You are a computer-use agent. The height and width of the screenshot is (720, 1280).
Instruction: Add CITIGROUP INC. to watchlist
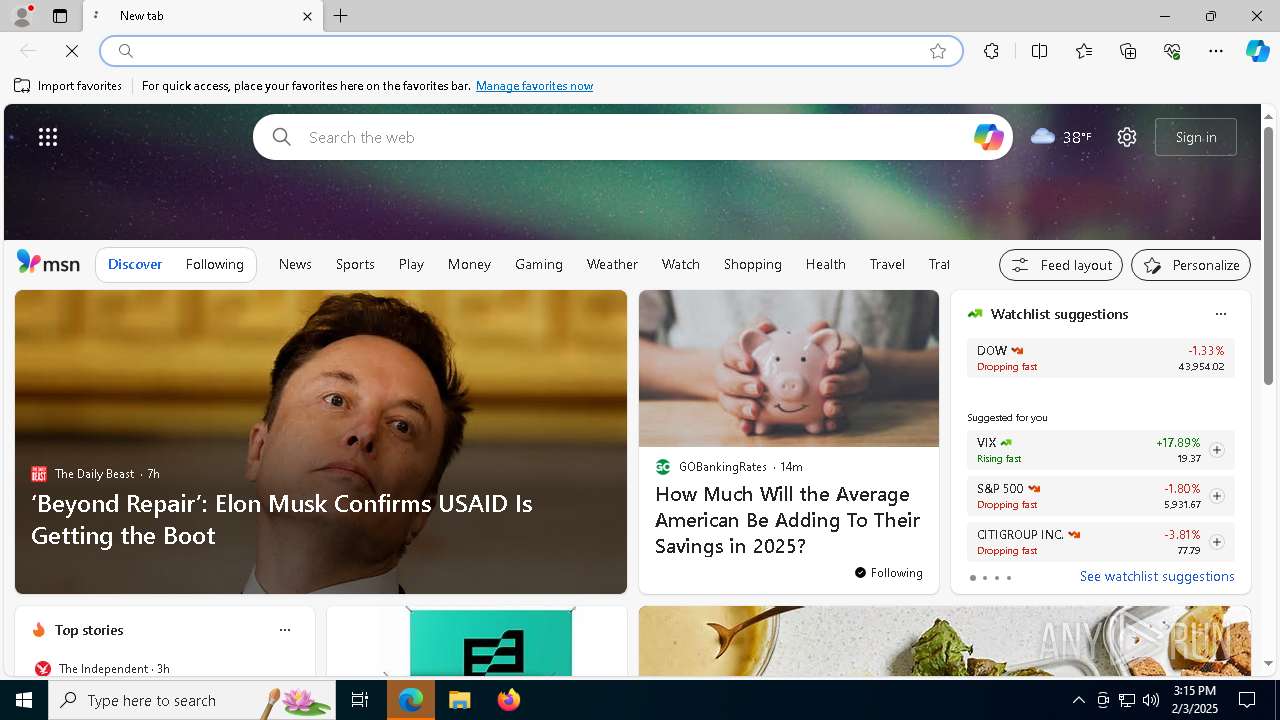point(1216,542)
